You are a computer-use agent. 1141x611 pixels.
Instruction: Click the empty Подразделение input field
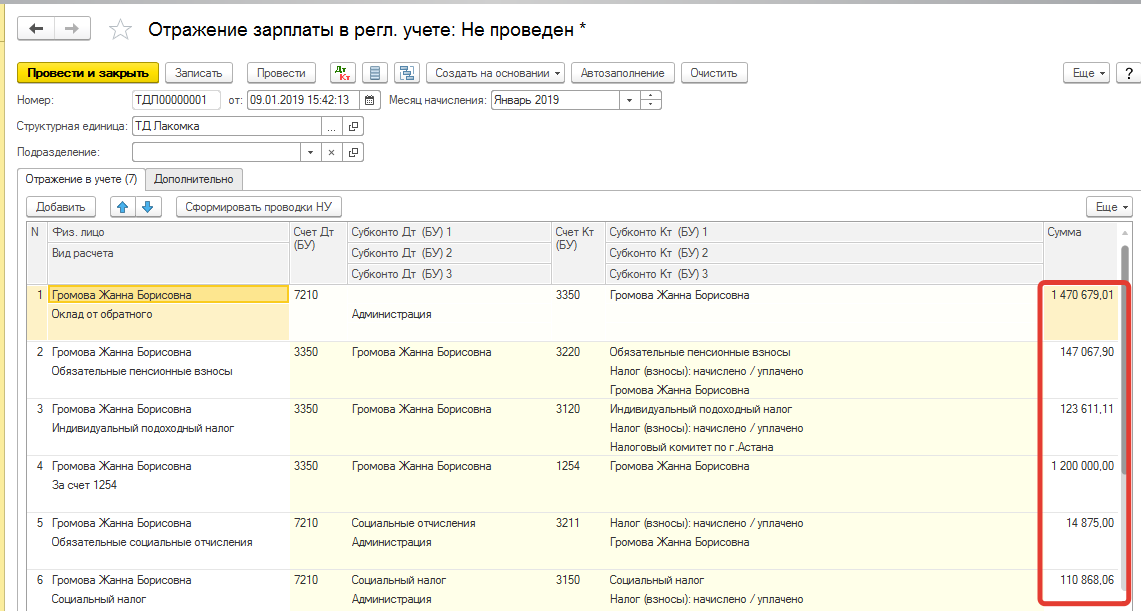coord(216,152)
